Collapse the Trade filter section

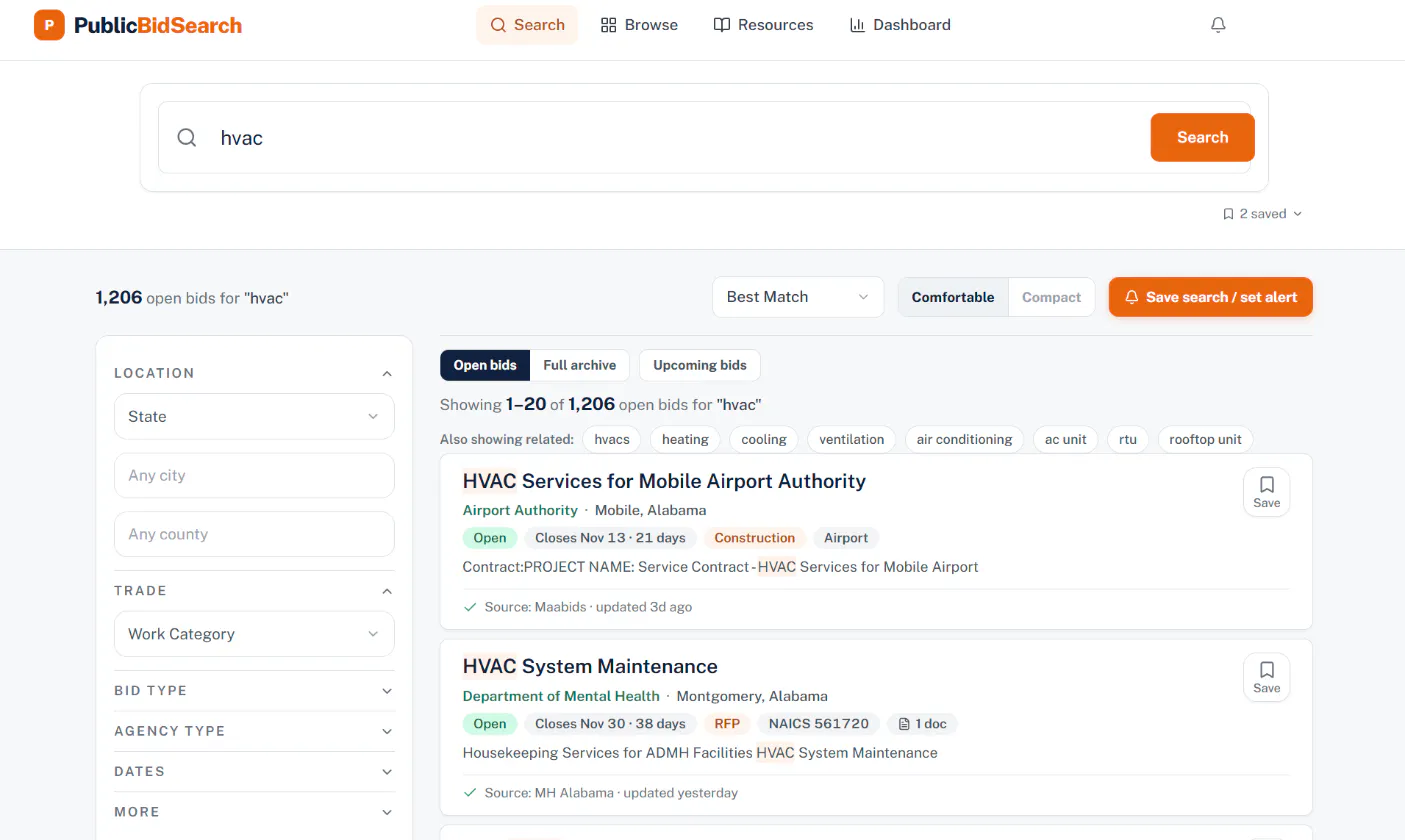[254, 591]
